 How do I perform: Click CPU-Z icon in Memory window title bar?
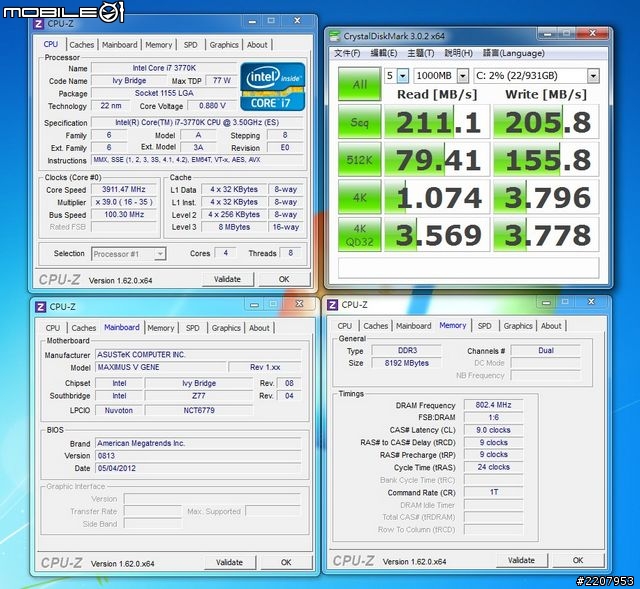[x=333, y=305]
